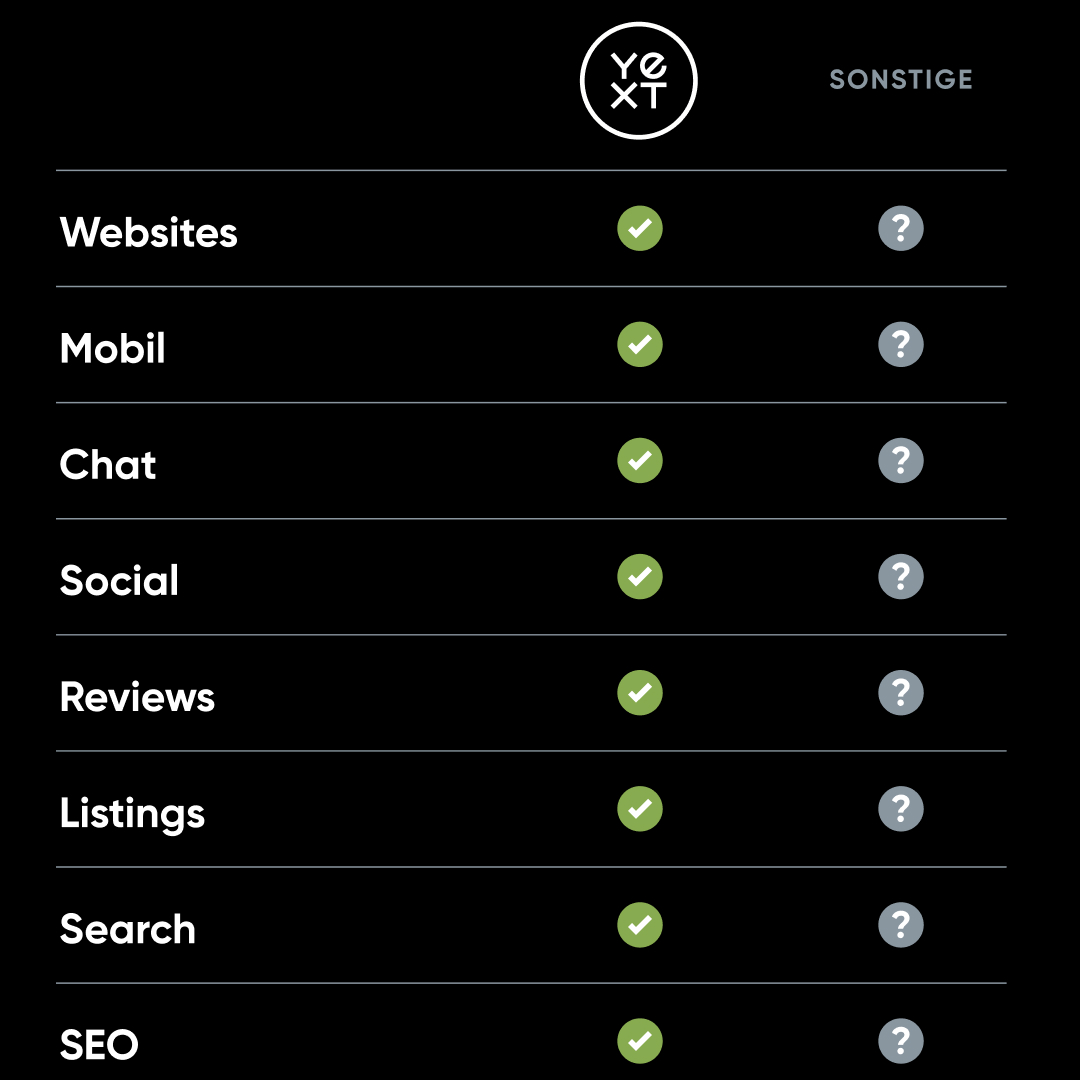Click the Yext circular logo

point(638,81)
